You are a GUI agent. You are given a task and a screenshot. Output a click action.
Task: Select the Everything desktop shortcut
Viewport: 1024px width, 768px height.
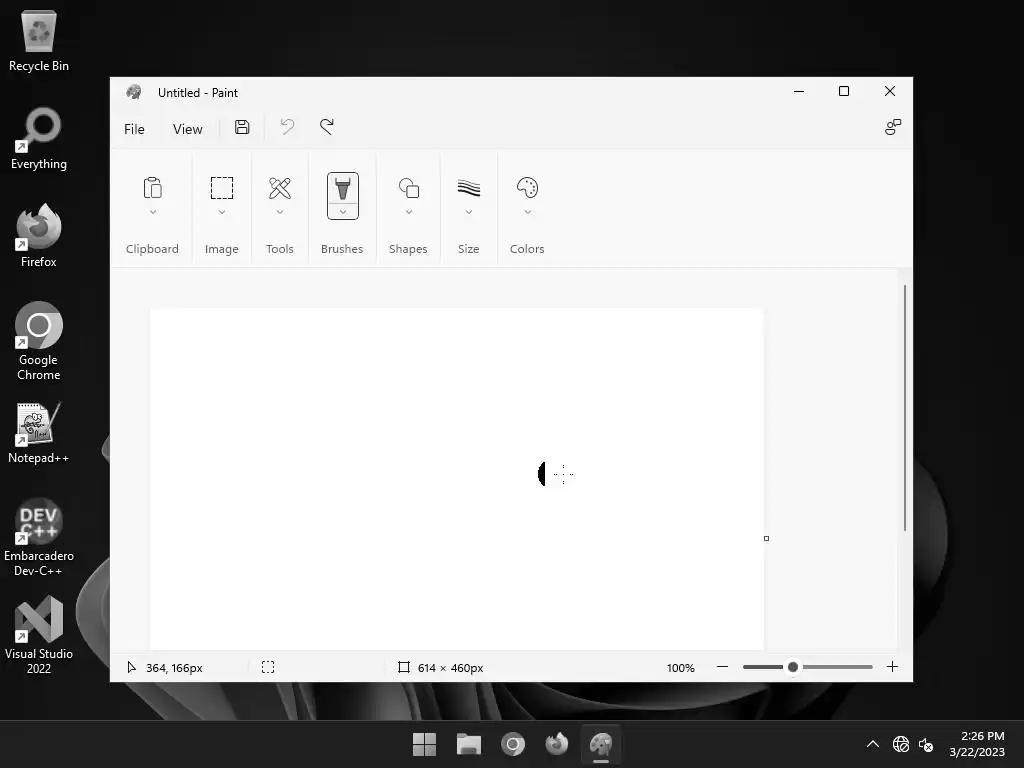pyautogui.click(x=39, y=138)
